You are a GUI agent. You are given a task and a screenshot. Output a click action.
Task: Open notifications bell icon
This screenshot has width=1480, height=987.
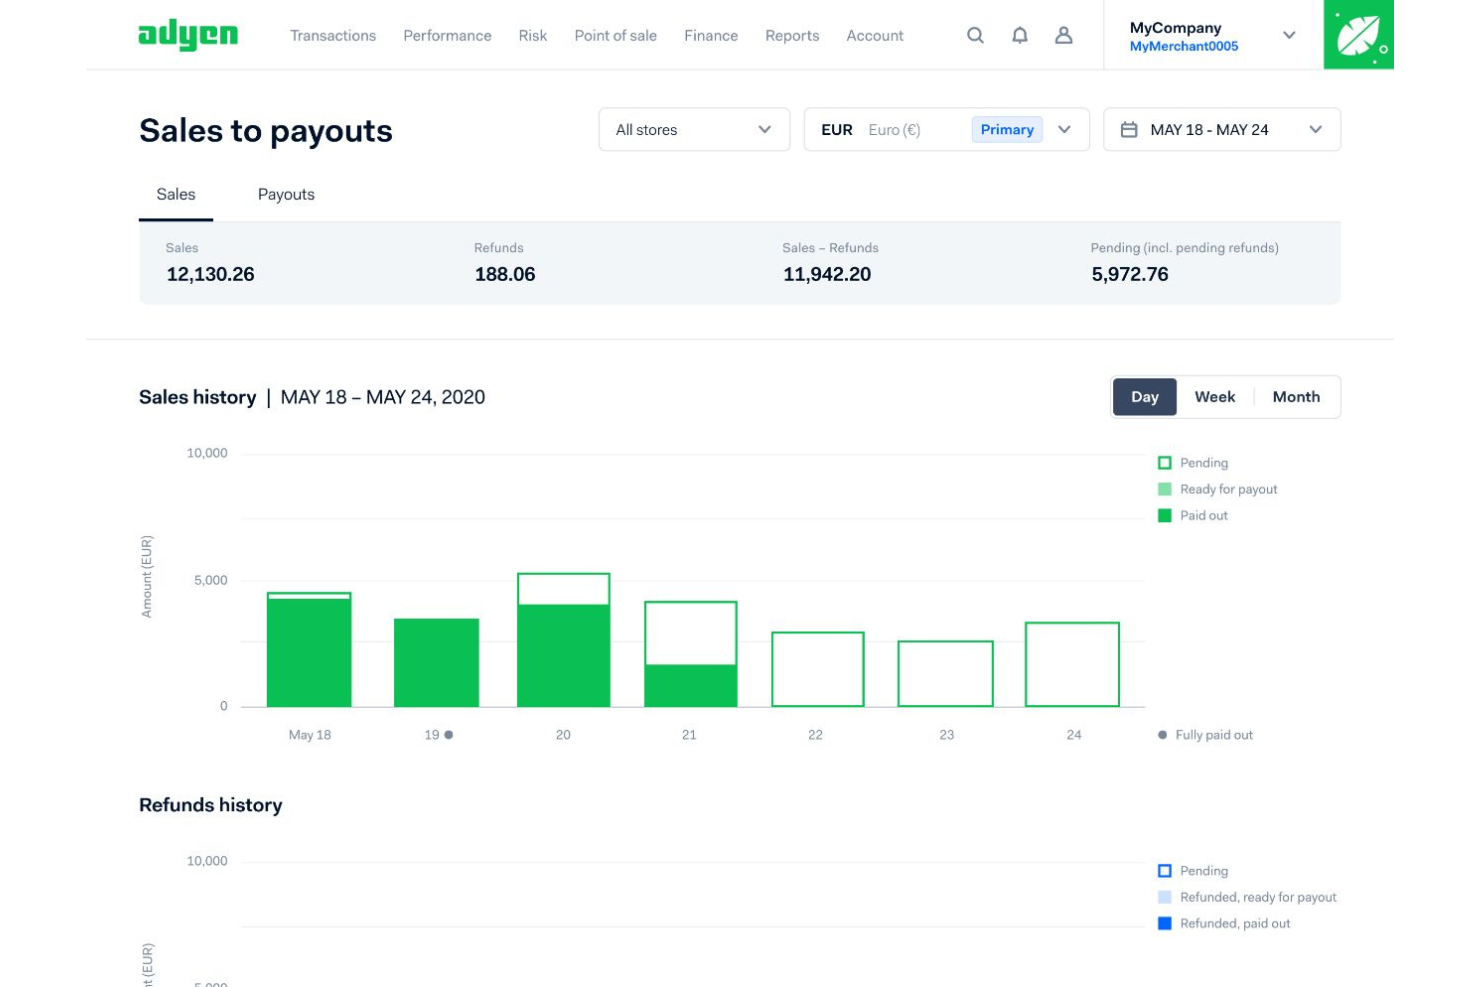tap(1019, 35)
